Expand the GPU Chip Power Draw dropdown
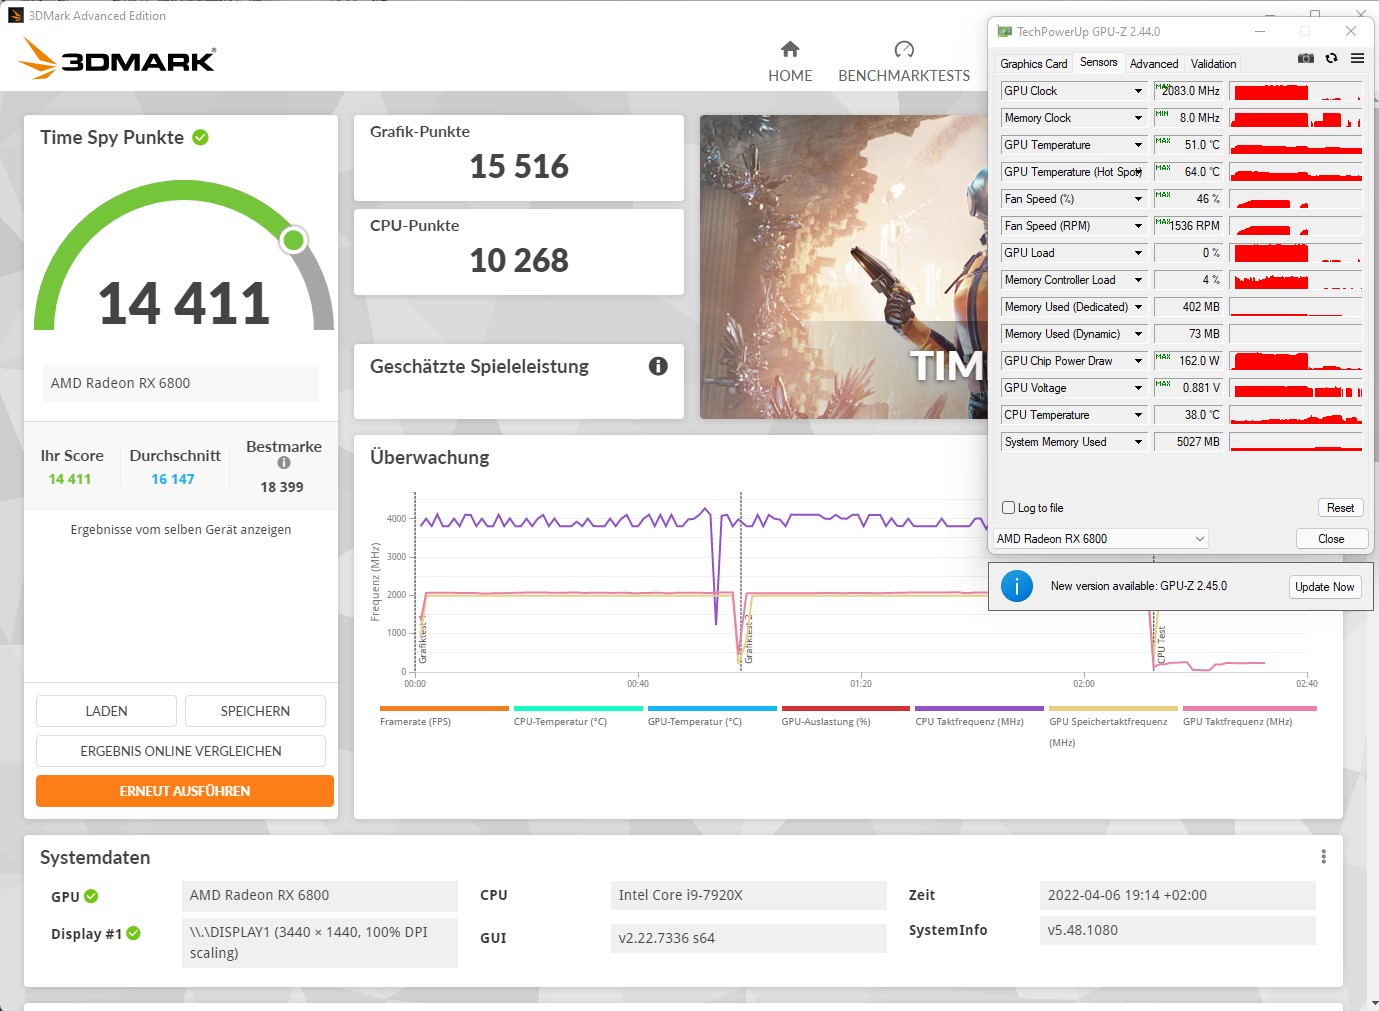The height and width of the screenshot is (1011, 1379). tap(1138, 361)
